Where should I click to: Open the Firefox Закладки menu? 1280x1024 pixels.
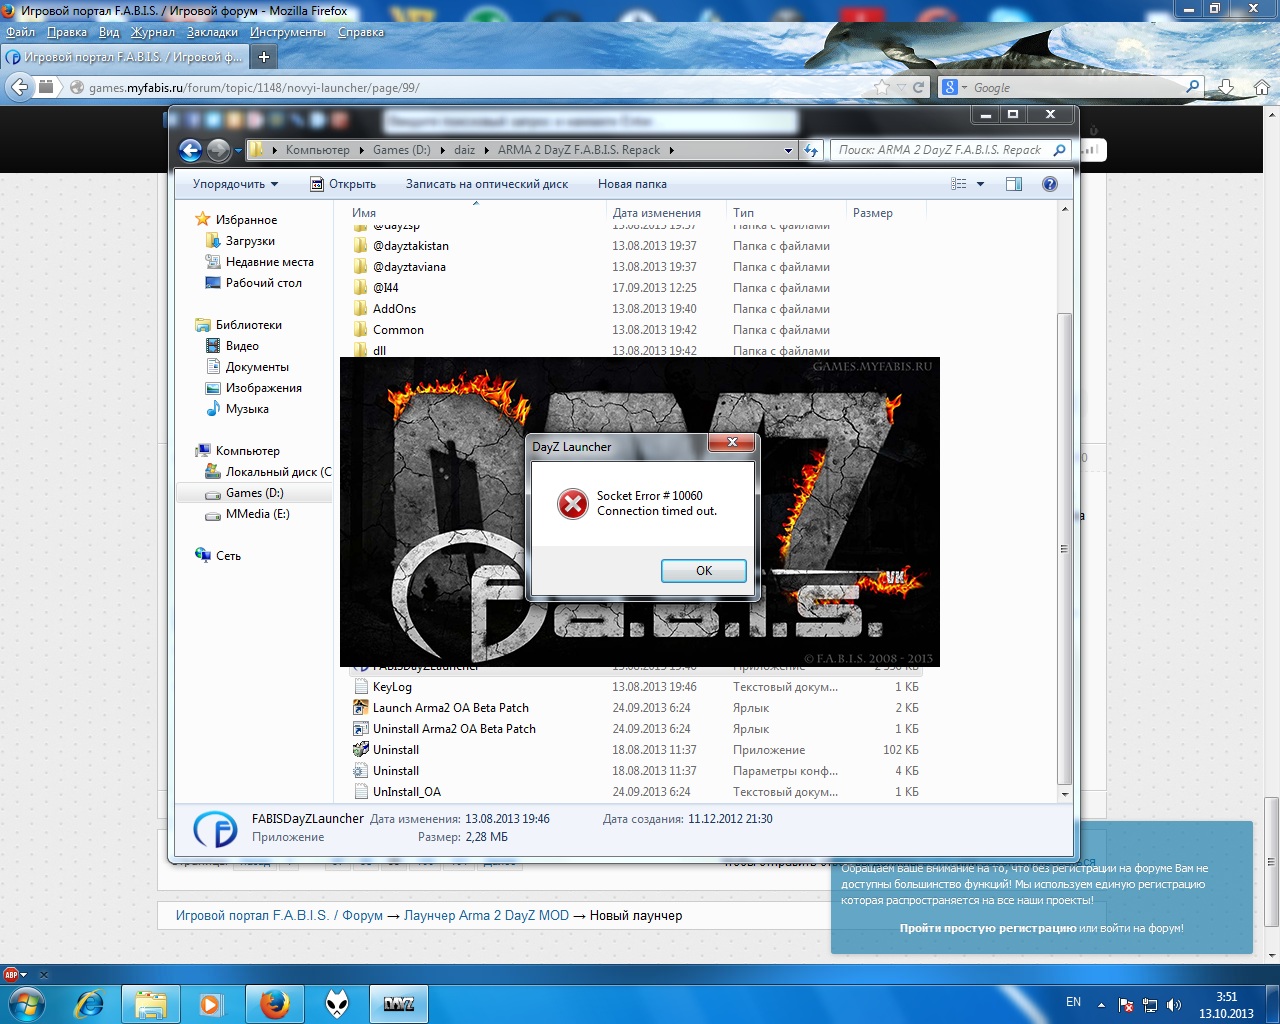(212, 32)
